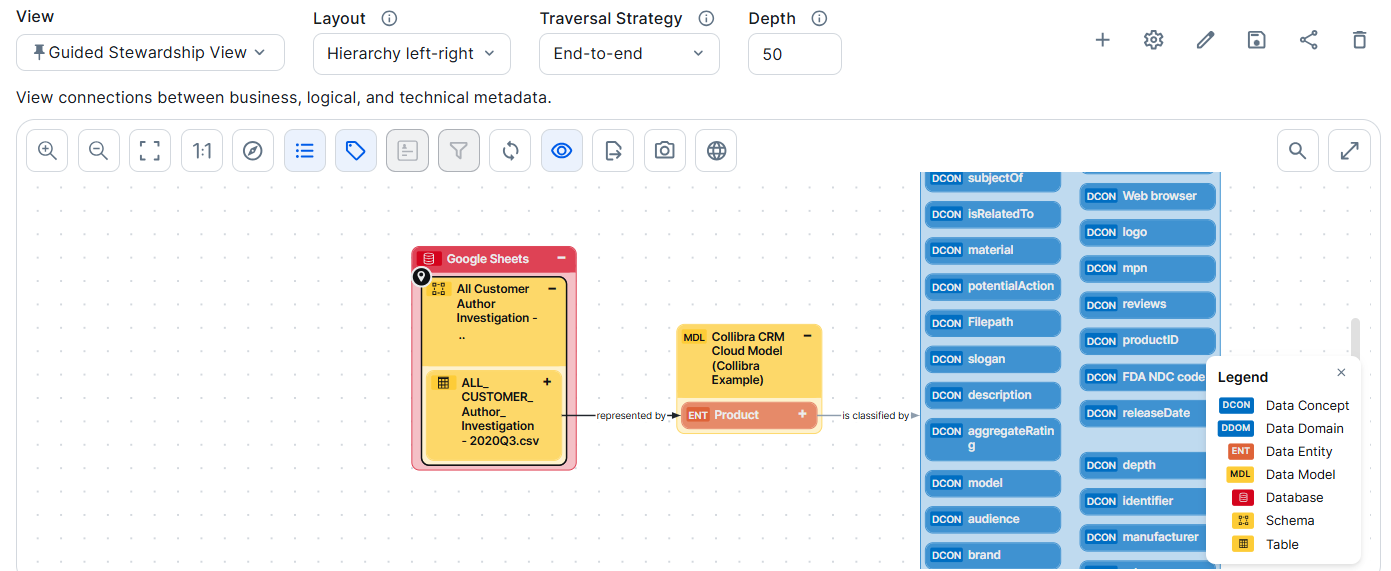This screenshot has width=1391, height=571.
Task: Open the Hierarchy left-right layout dropdown
Action: (x=411, y=54)
